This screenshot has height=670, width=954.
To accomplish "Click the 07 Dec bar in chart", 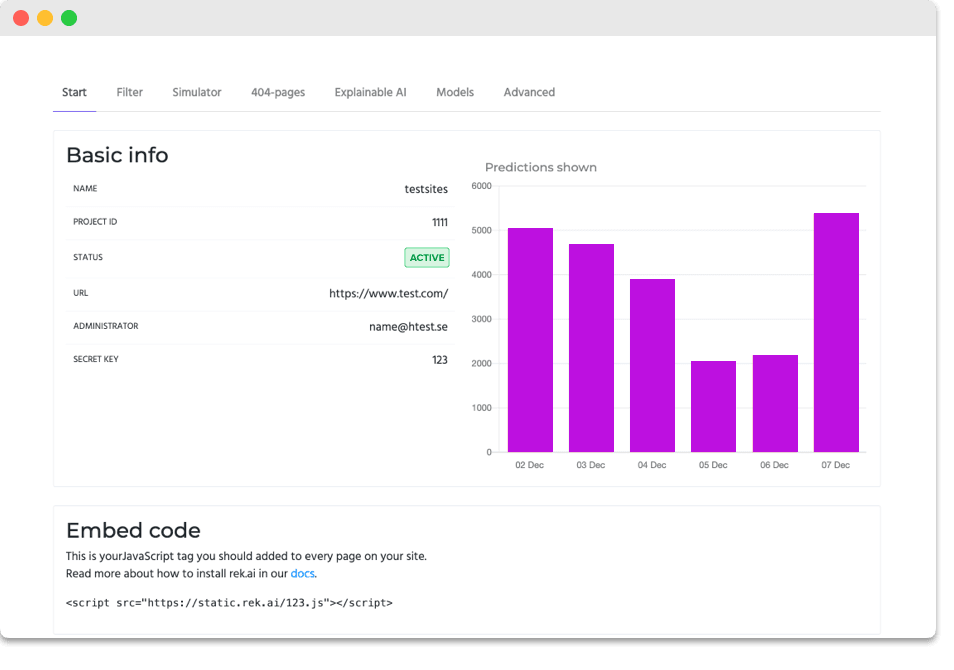I will coord(837,333).
